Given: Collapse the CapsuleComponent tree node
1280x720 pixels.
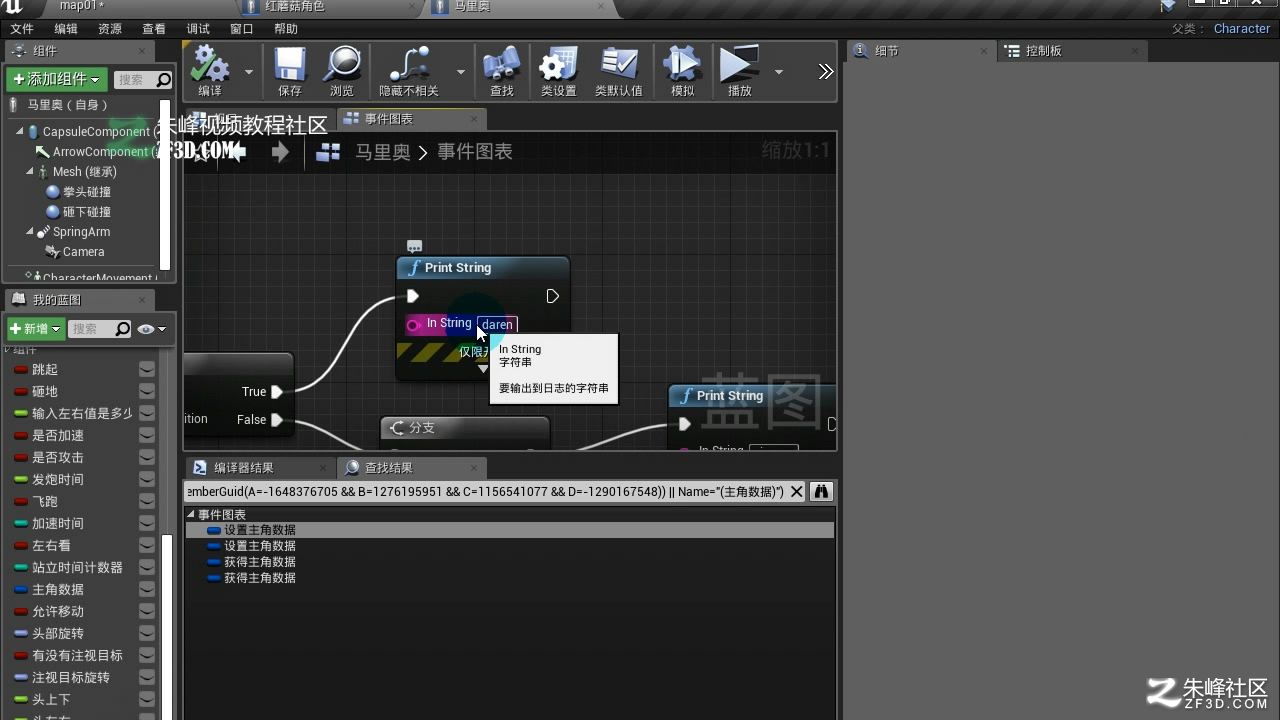Looking at the screenshot, I should click(19, 132).
